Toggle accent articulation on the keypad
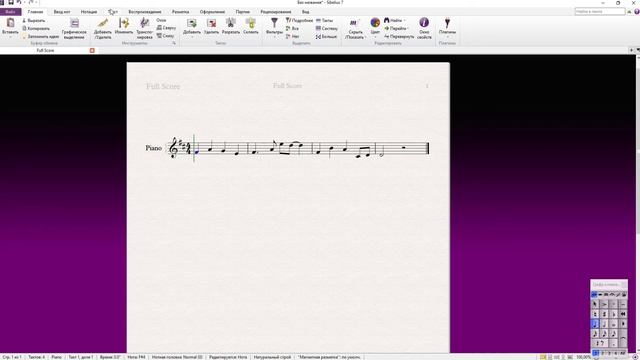The image size is (640, 360). tap(604, 304)
